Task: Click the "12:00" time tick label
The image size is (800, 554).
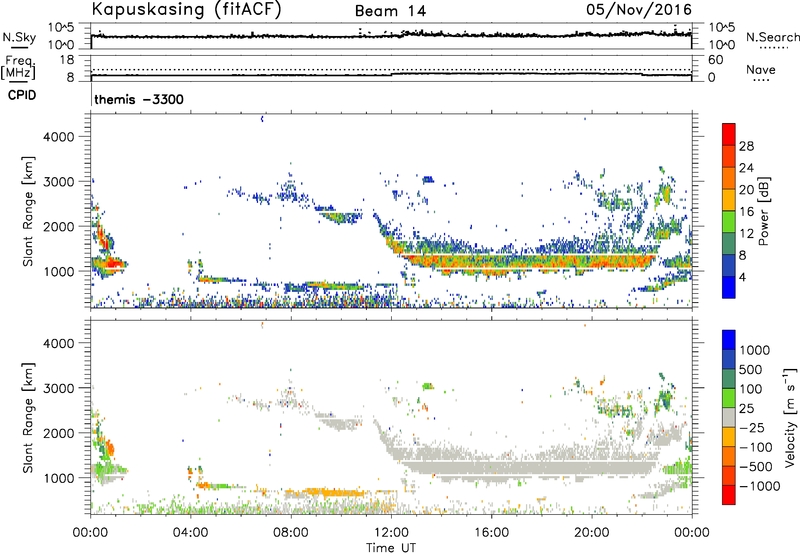Action: (391, 533)
